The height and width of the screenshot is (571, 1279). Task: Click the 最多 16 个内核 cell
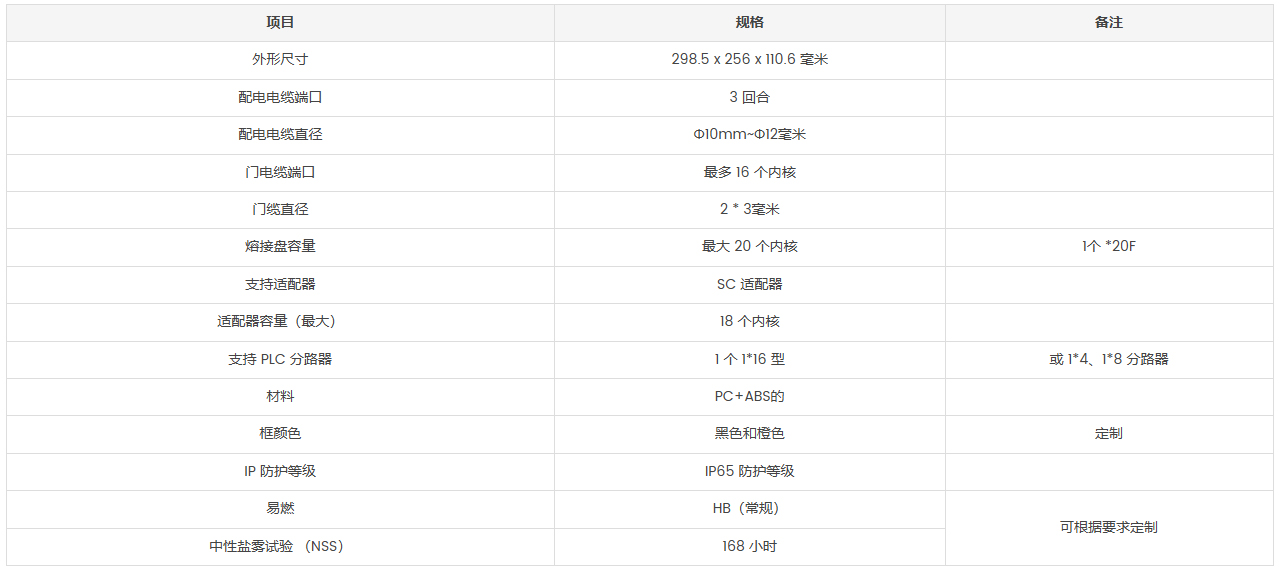pyautogui.click(x=749, y=172)
